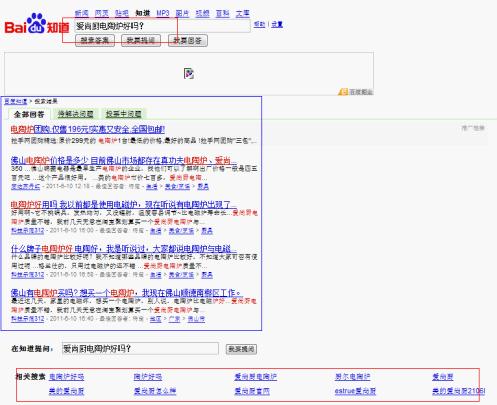This screenshot has width=497, height=405.
Task: Focus the bottom 在知道提问 input field
Action: tap(140, 349)
